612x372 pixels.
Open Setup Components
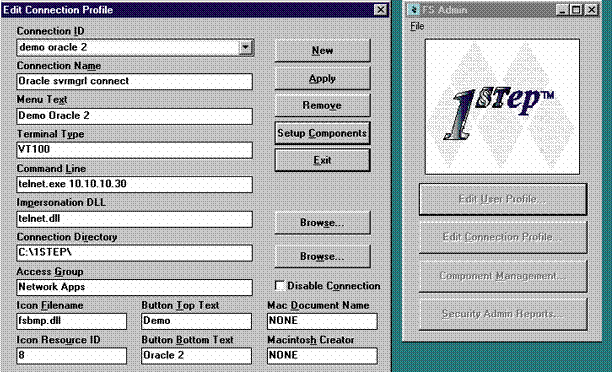(322, 133)
